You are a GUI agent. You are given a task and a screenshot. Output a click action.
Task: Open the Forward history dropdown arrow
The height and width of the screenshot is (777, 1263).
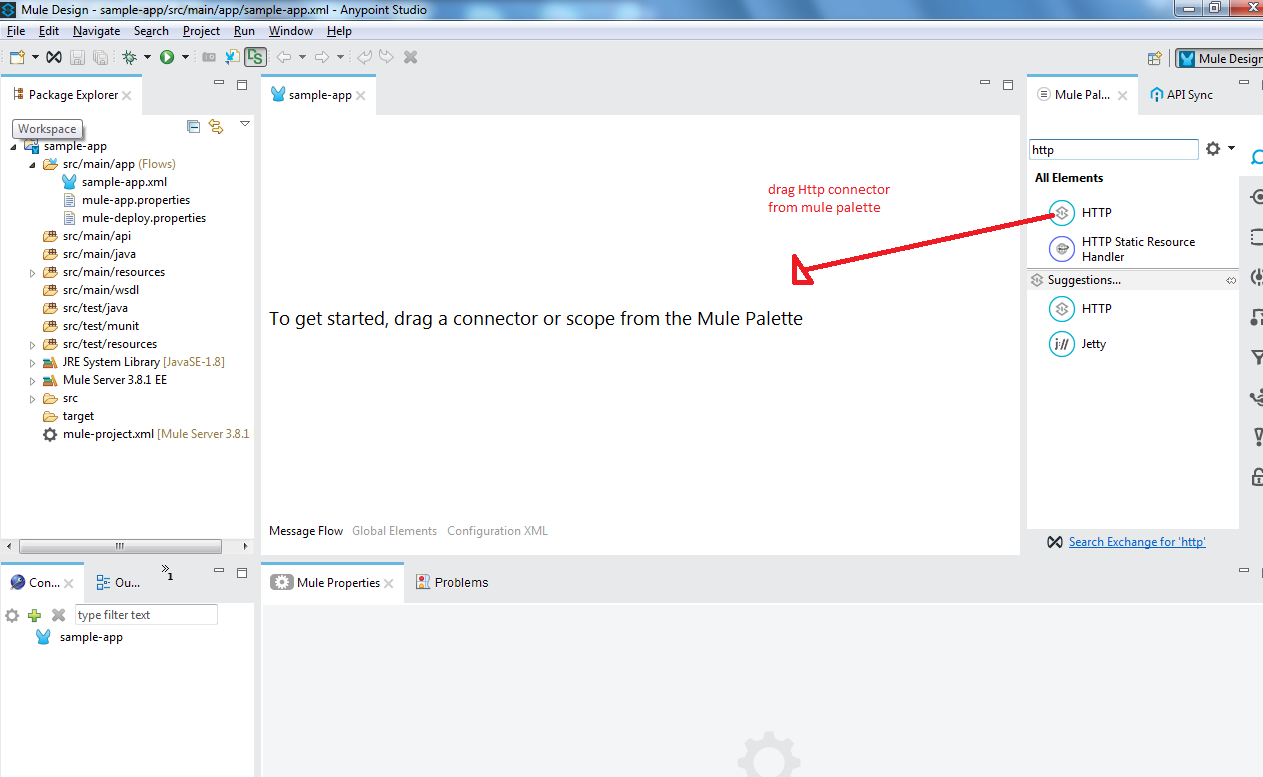click(340, 58)
